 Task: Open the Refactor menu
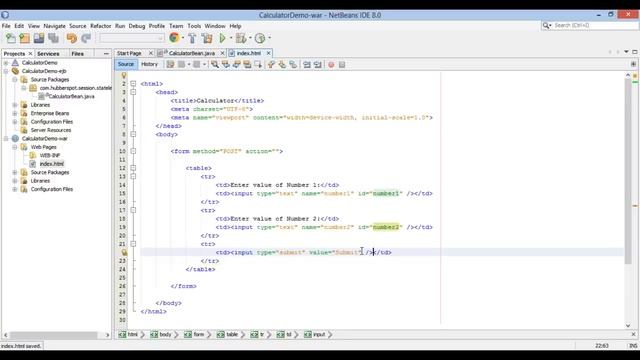[100, 26]
